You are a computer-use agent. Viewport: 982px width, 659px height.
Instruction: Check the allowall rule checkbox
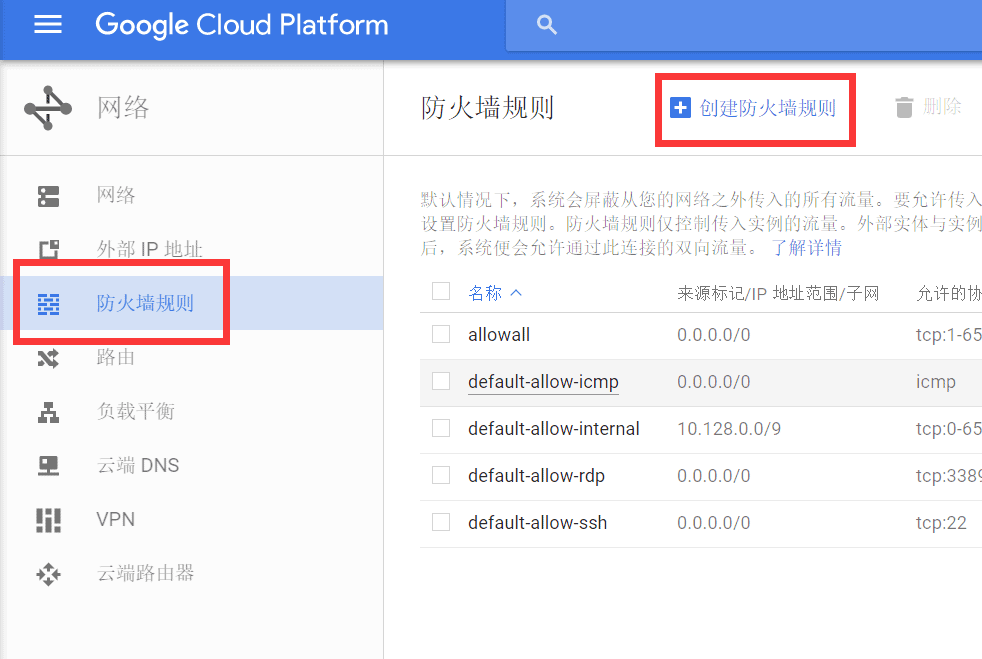click(441, 334)
